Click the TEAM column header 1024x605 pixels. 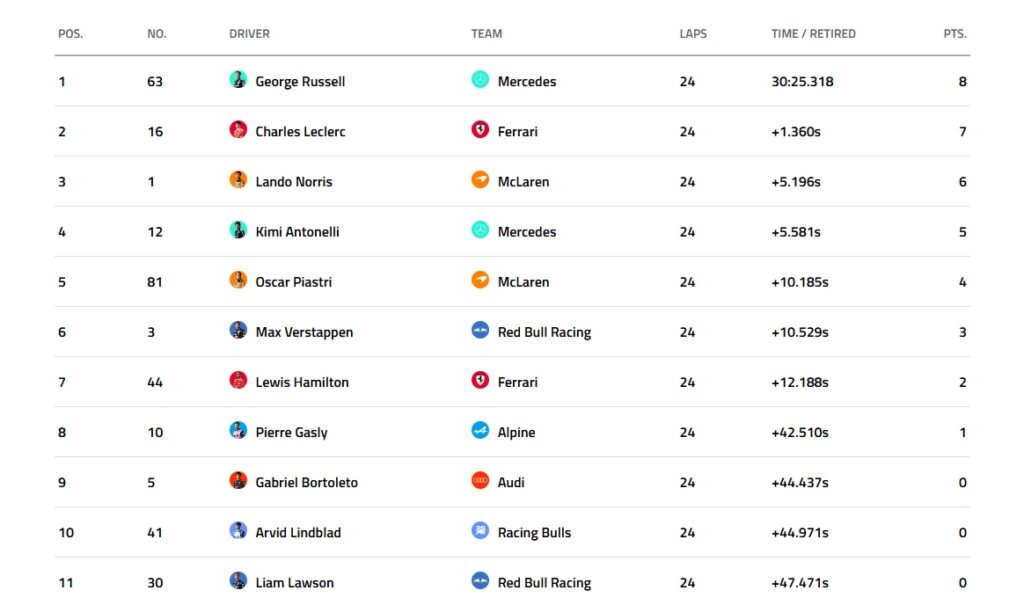[487, 34]
